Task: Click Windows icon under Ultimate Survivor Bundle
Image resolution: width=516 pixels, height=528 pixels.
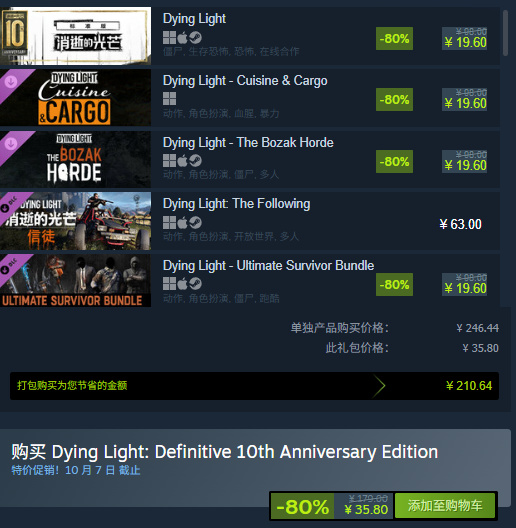Action: pyautogui.click(x=169, y=284)
